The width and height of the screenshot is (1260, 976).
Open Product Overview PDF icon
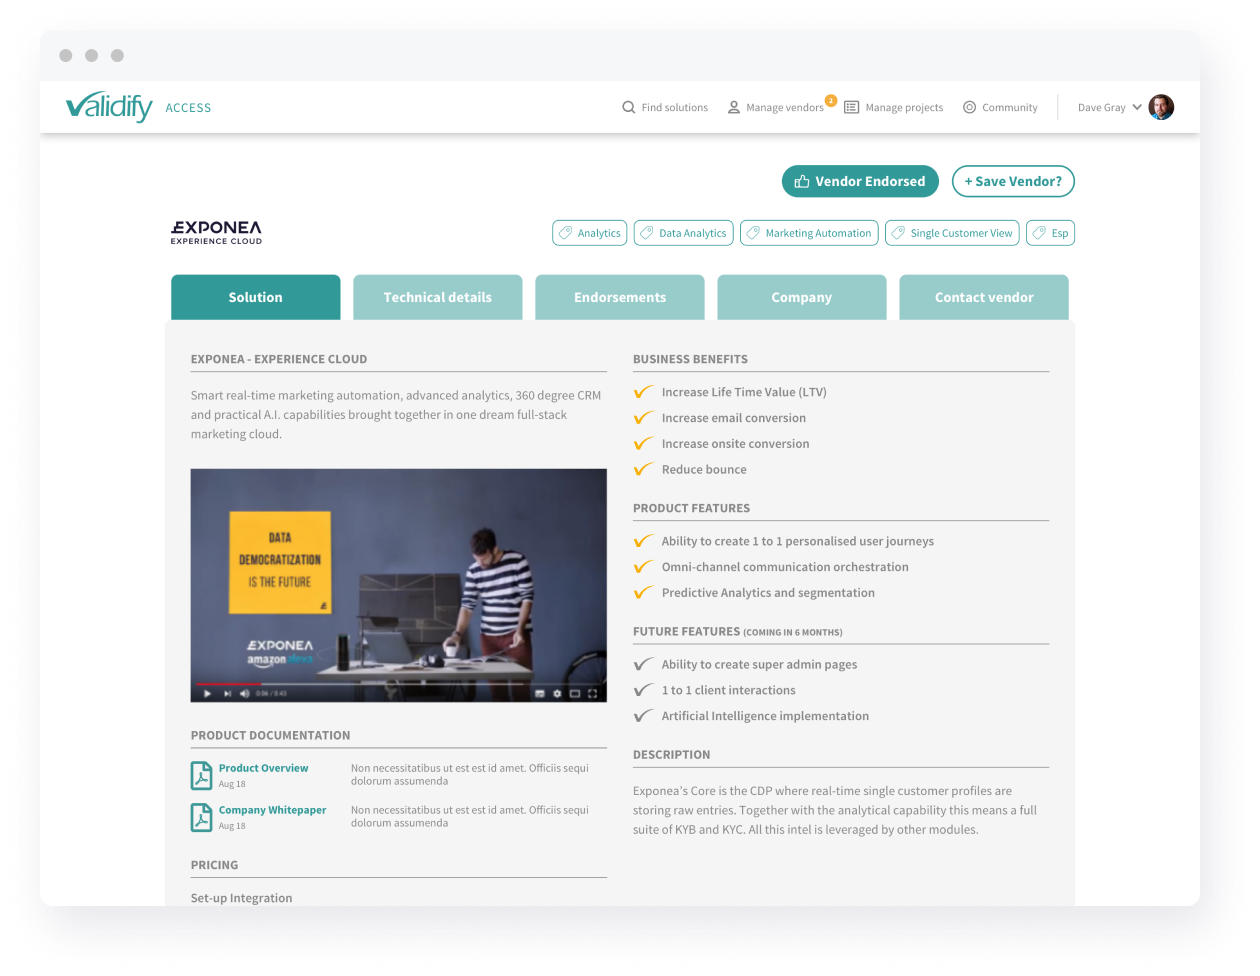point(201,775)
